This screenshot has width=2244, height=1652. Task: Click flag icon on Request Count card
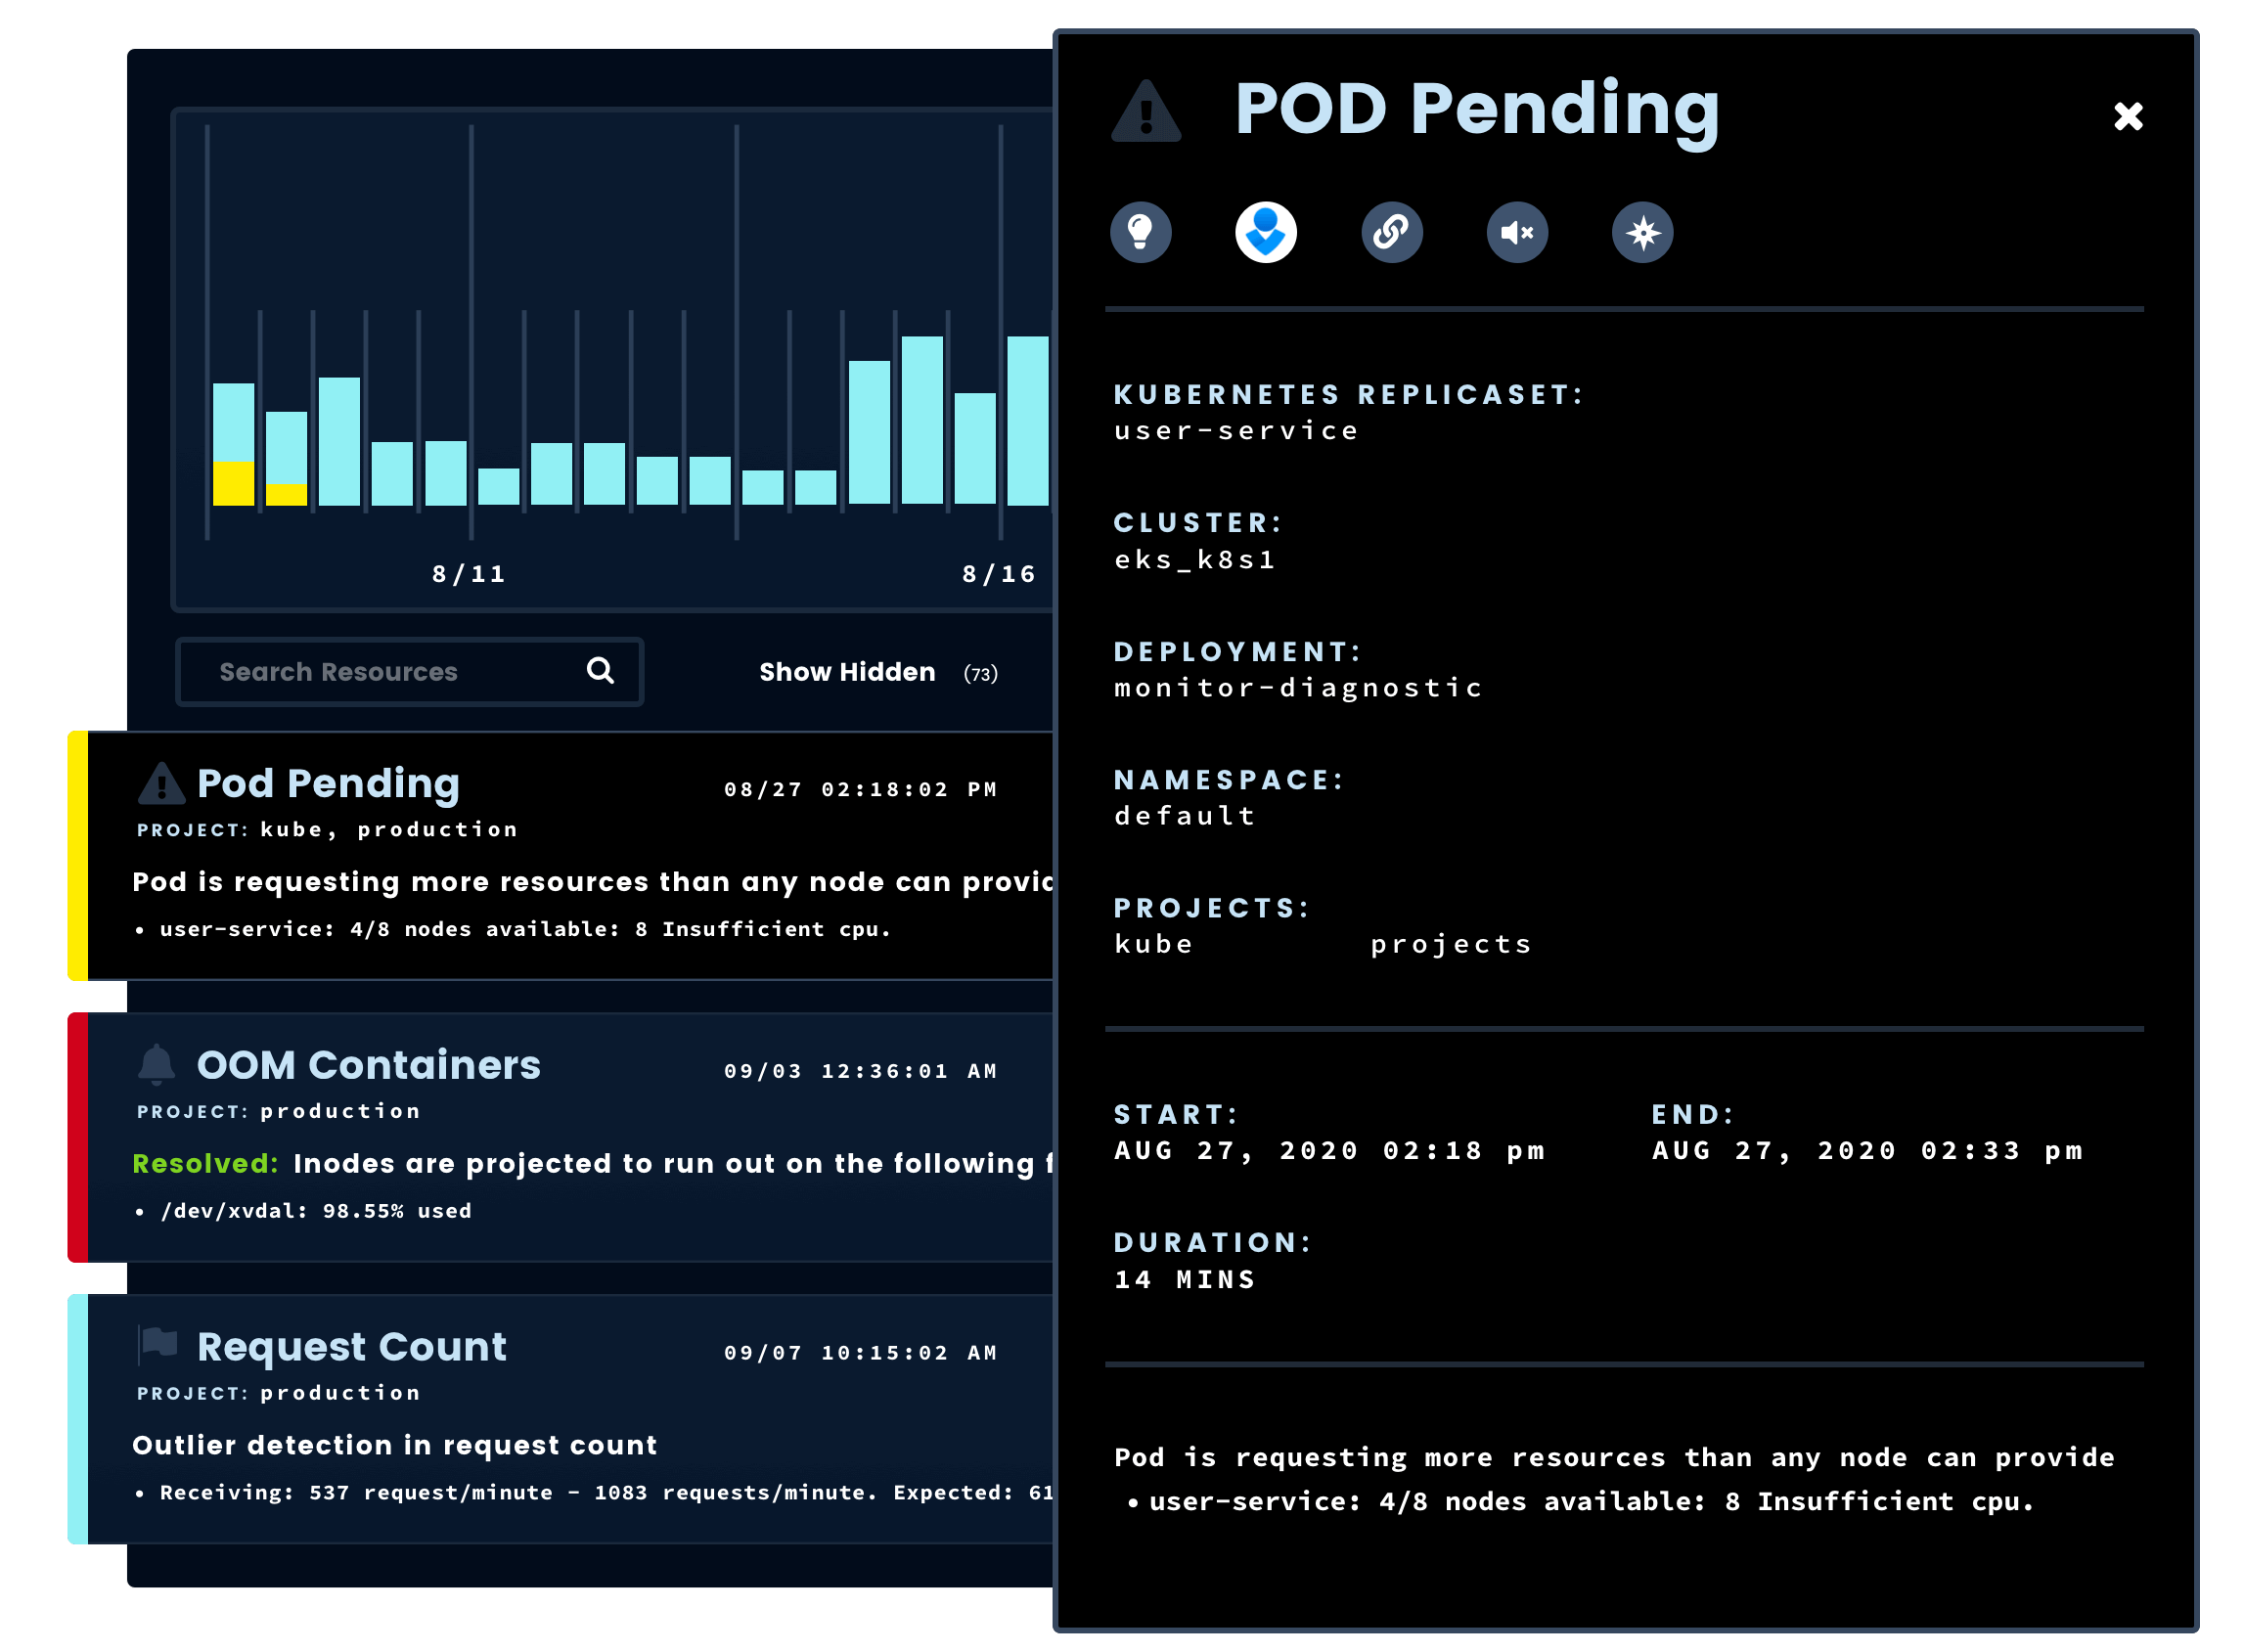158,1345
